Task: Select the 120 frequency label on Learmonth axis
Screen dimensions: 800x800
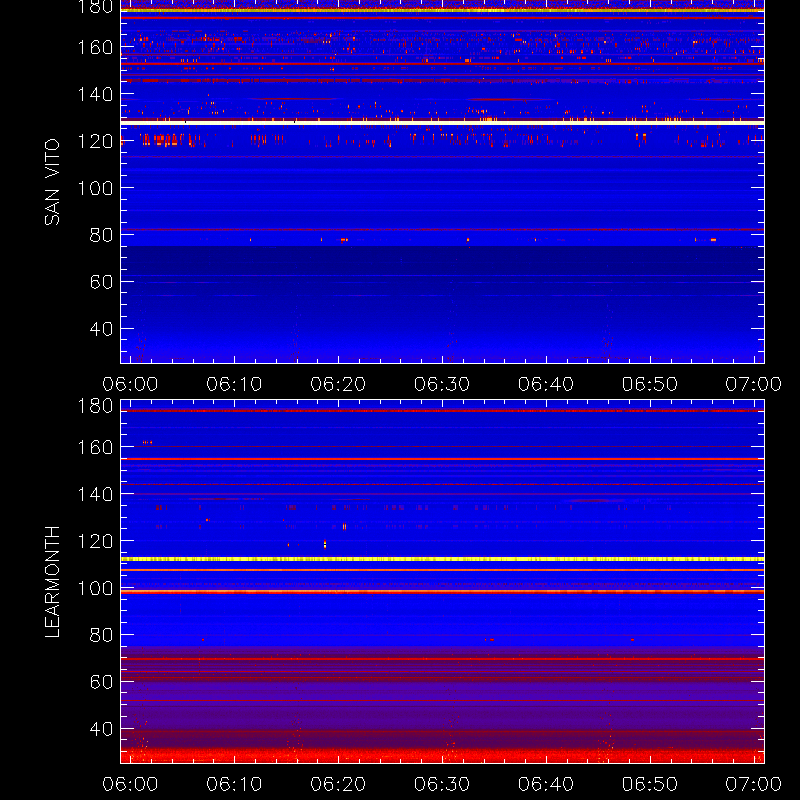Action: pyautogui.click(x=95, y=541)
